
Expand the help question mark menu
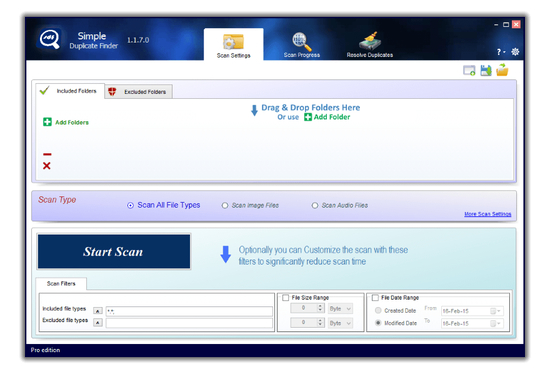pos(501,52)
